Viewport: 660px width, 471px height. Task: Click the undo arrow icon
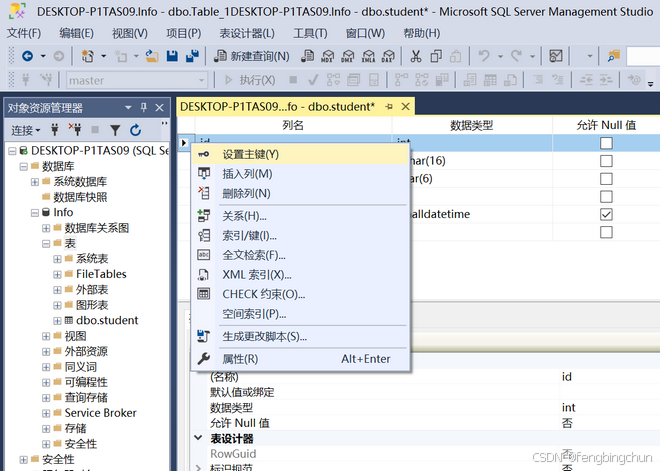coord(484,56)
